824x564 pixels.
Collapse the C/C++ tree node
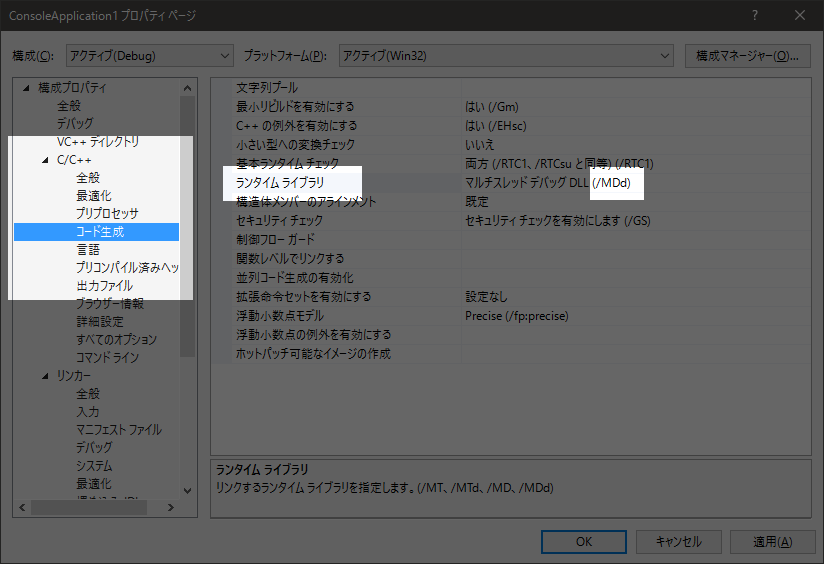pos(45,160)
